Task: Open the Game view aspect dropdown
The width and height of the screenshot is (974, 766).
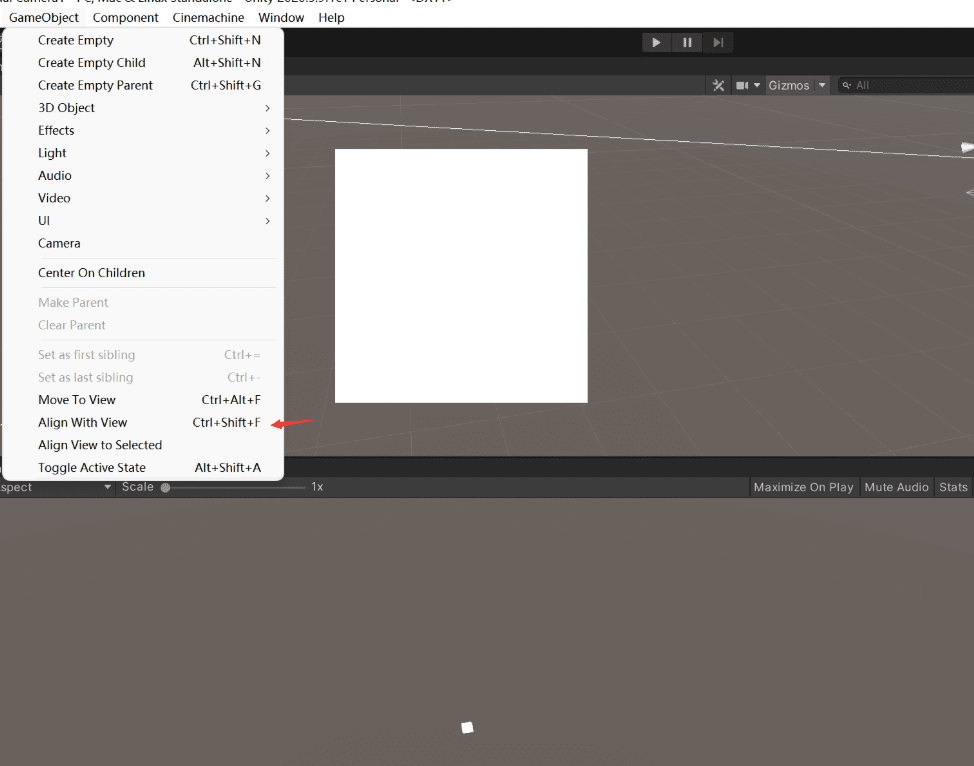Action: (x=55, y=487)
